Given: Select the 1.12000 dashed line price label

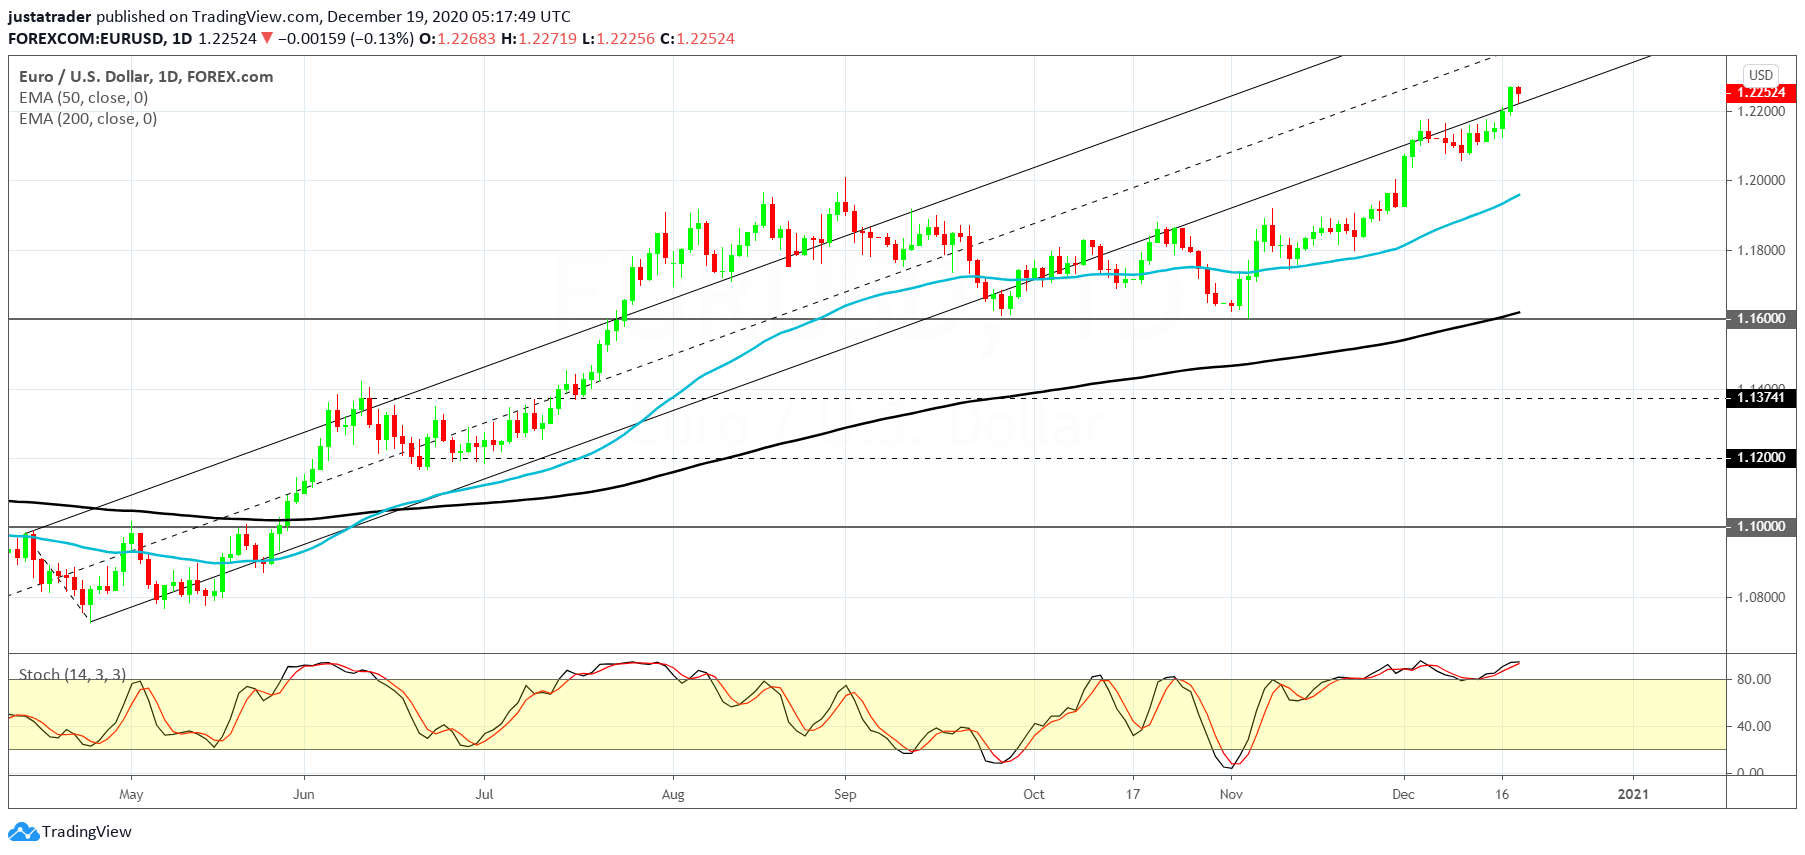Looking at the screenshot, I should pyautogui.click(x=1761, y=458).
